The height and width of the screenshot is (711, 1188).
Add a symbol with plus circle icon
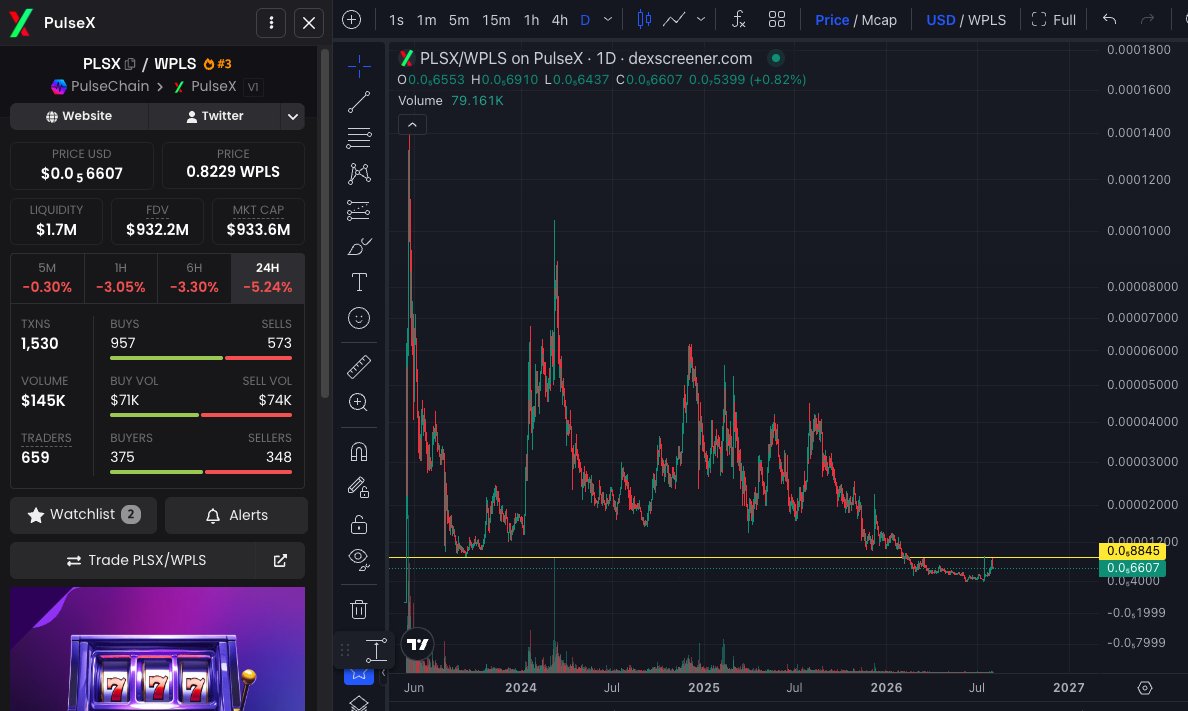[x=352, y=20]
